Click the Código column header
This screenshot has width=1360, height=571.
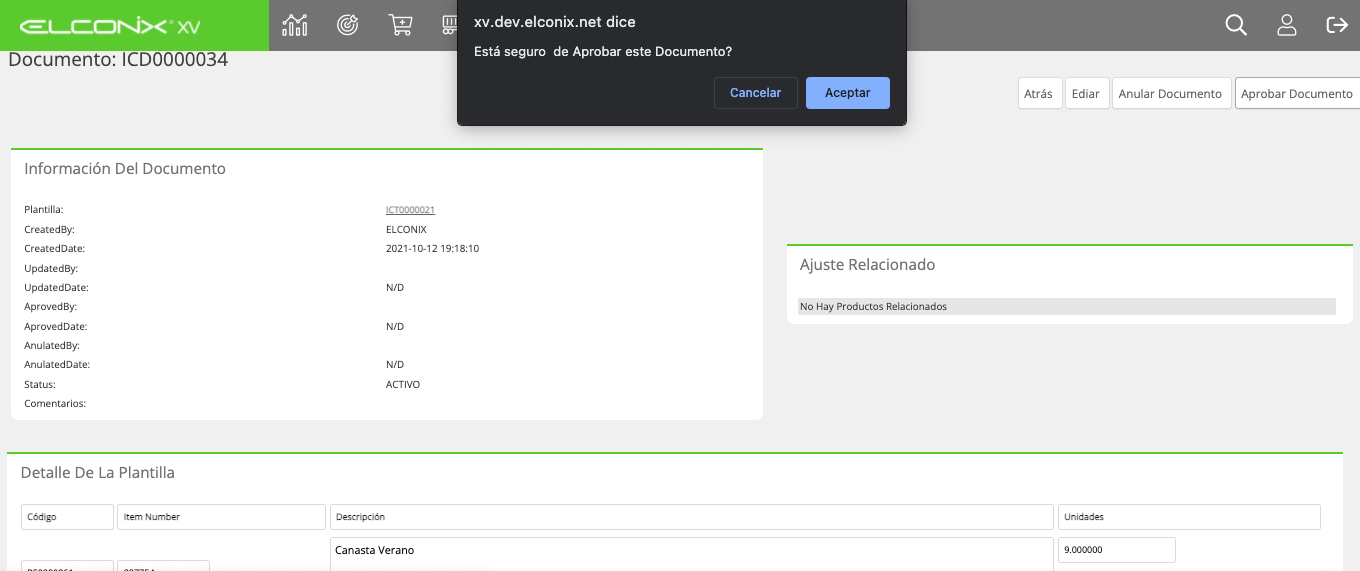point(67,517)
